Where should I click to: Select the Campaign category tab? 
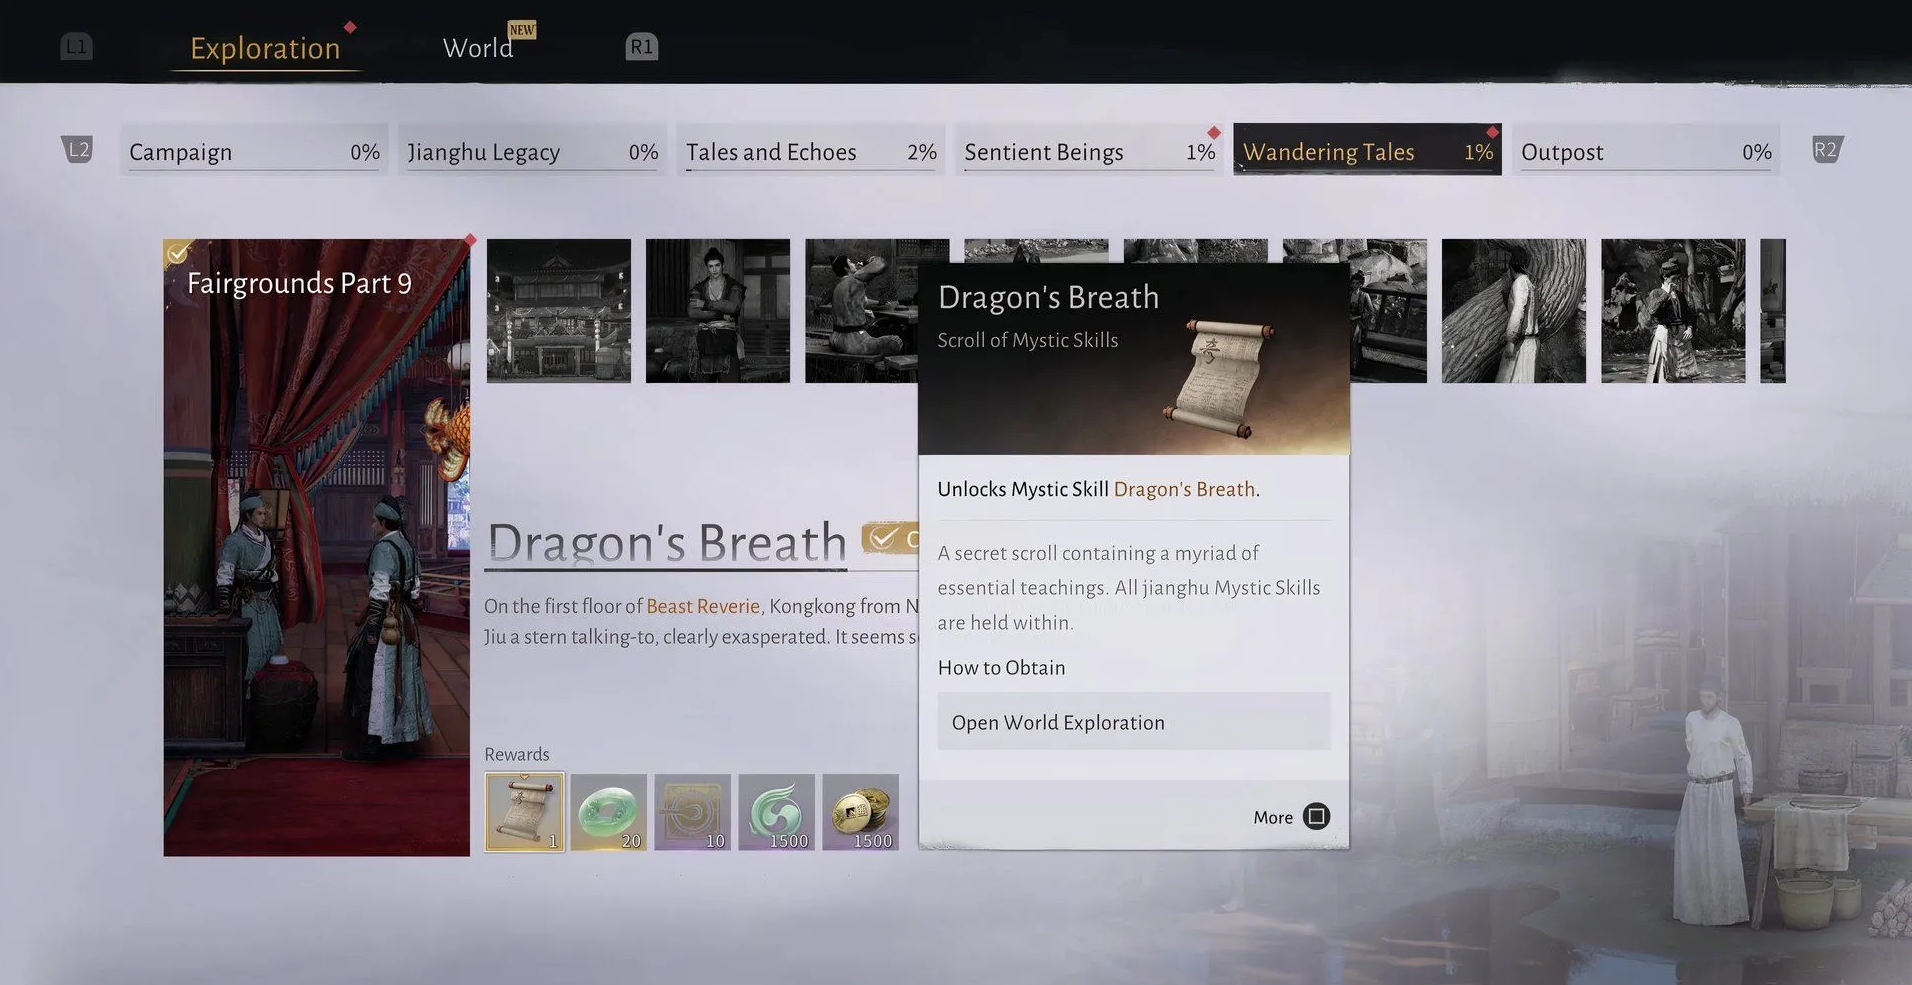(253, 151)
